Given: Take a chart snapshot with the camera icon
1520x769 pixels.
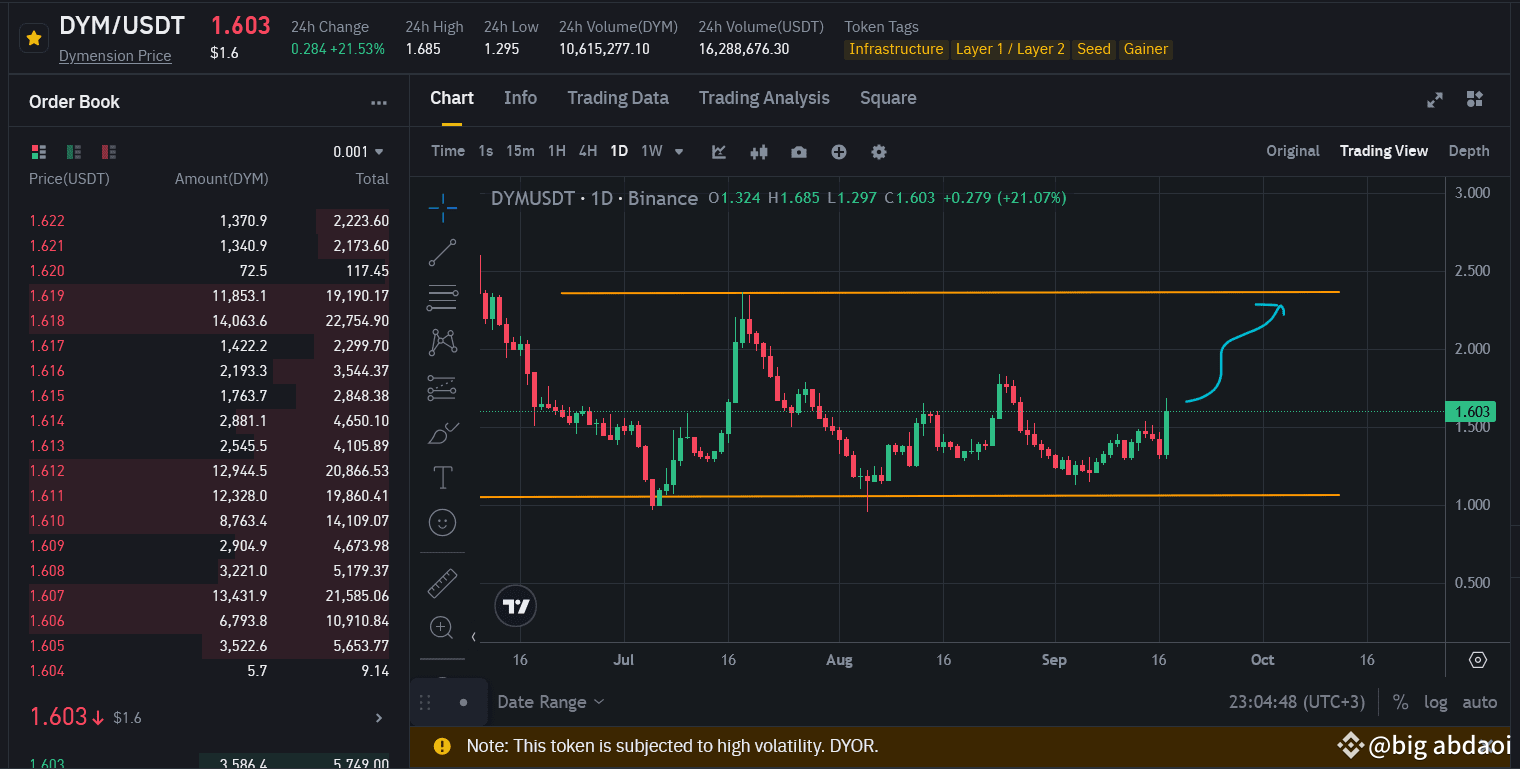Looking at the screenshot, I should (798, 151).
